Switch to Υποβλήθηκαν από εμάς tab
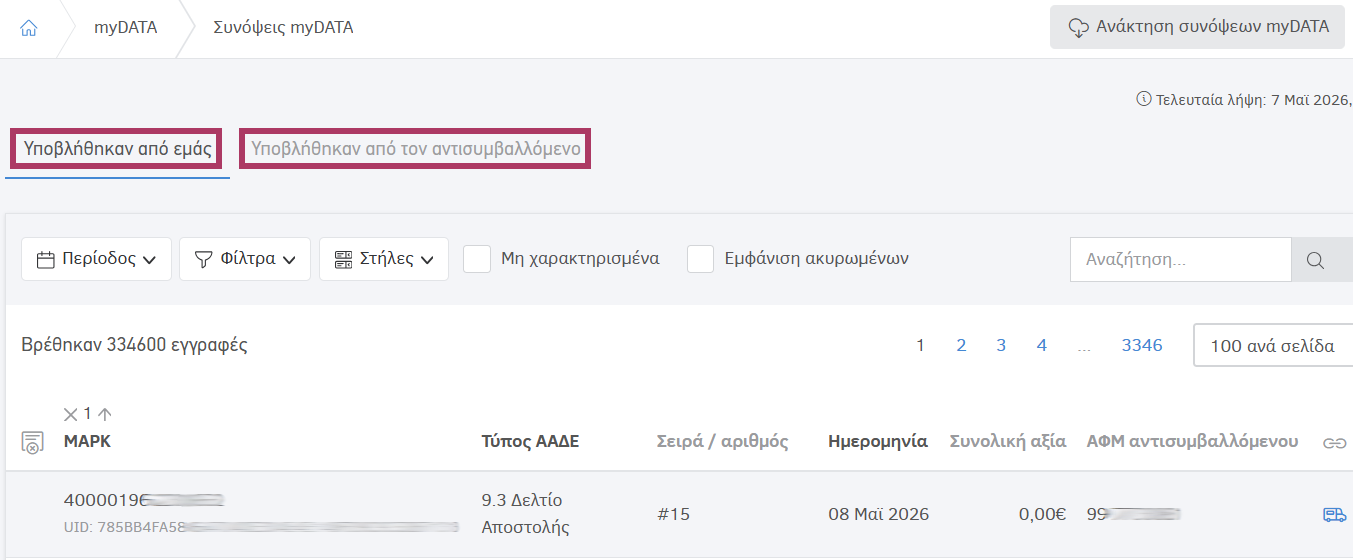 click(118, 150)
